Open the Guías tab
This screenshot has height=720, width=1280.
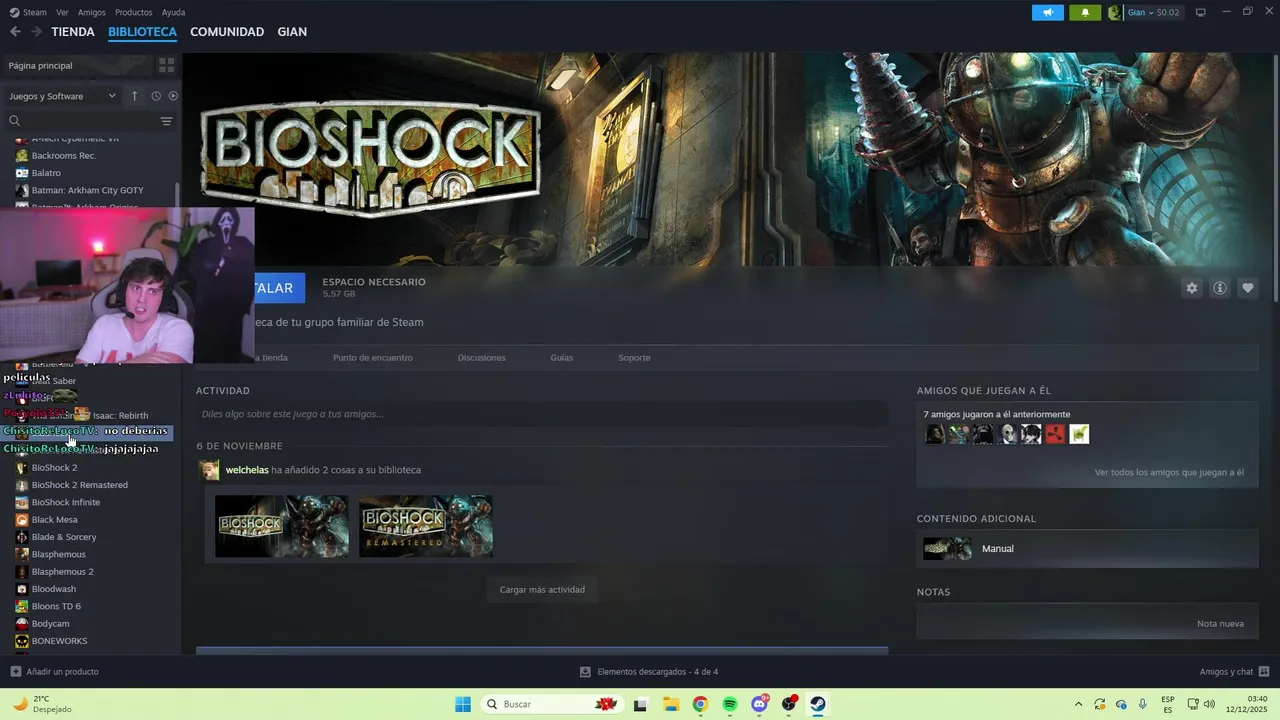[562, 358]
